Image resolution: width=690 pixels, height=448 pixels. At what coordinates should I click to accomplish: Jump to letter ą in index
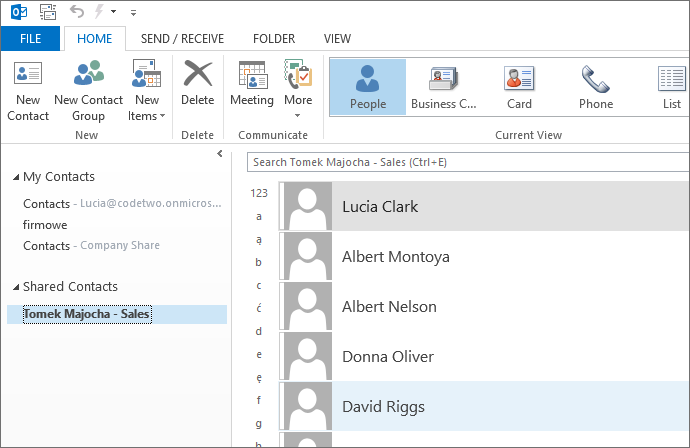[259, 240]
